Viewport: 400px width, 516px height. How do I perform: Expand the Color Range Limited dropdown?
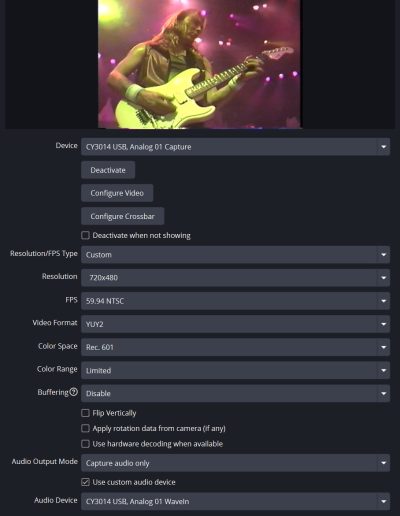pyautogui.click(x=235, y=370)
